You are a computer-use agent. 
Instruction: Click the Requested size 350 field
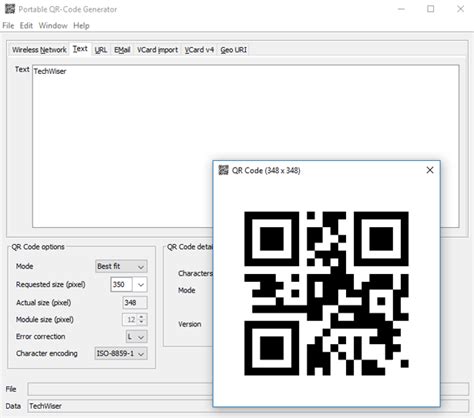[x=121, y=285]
